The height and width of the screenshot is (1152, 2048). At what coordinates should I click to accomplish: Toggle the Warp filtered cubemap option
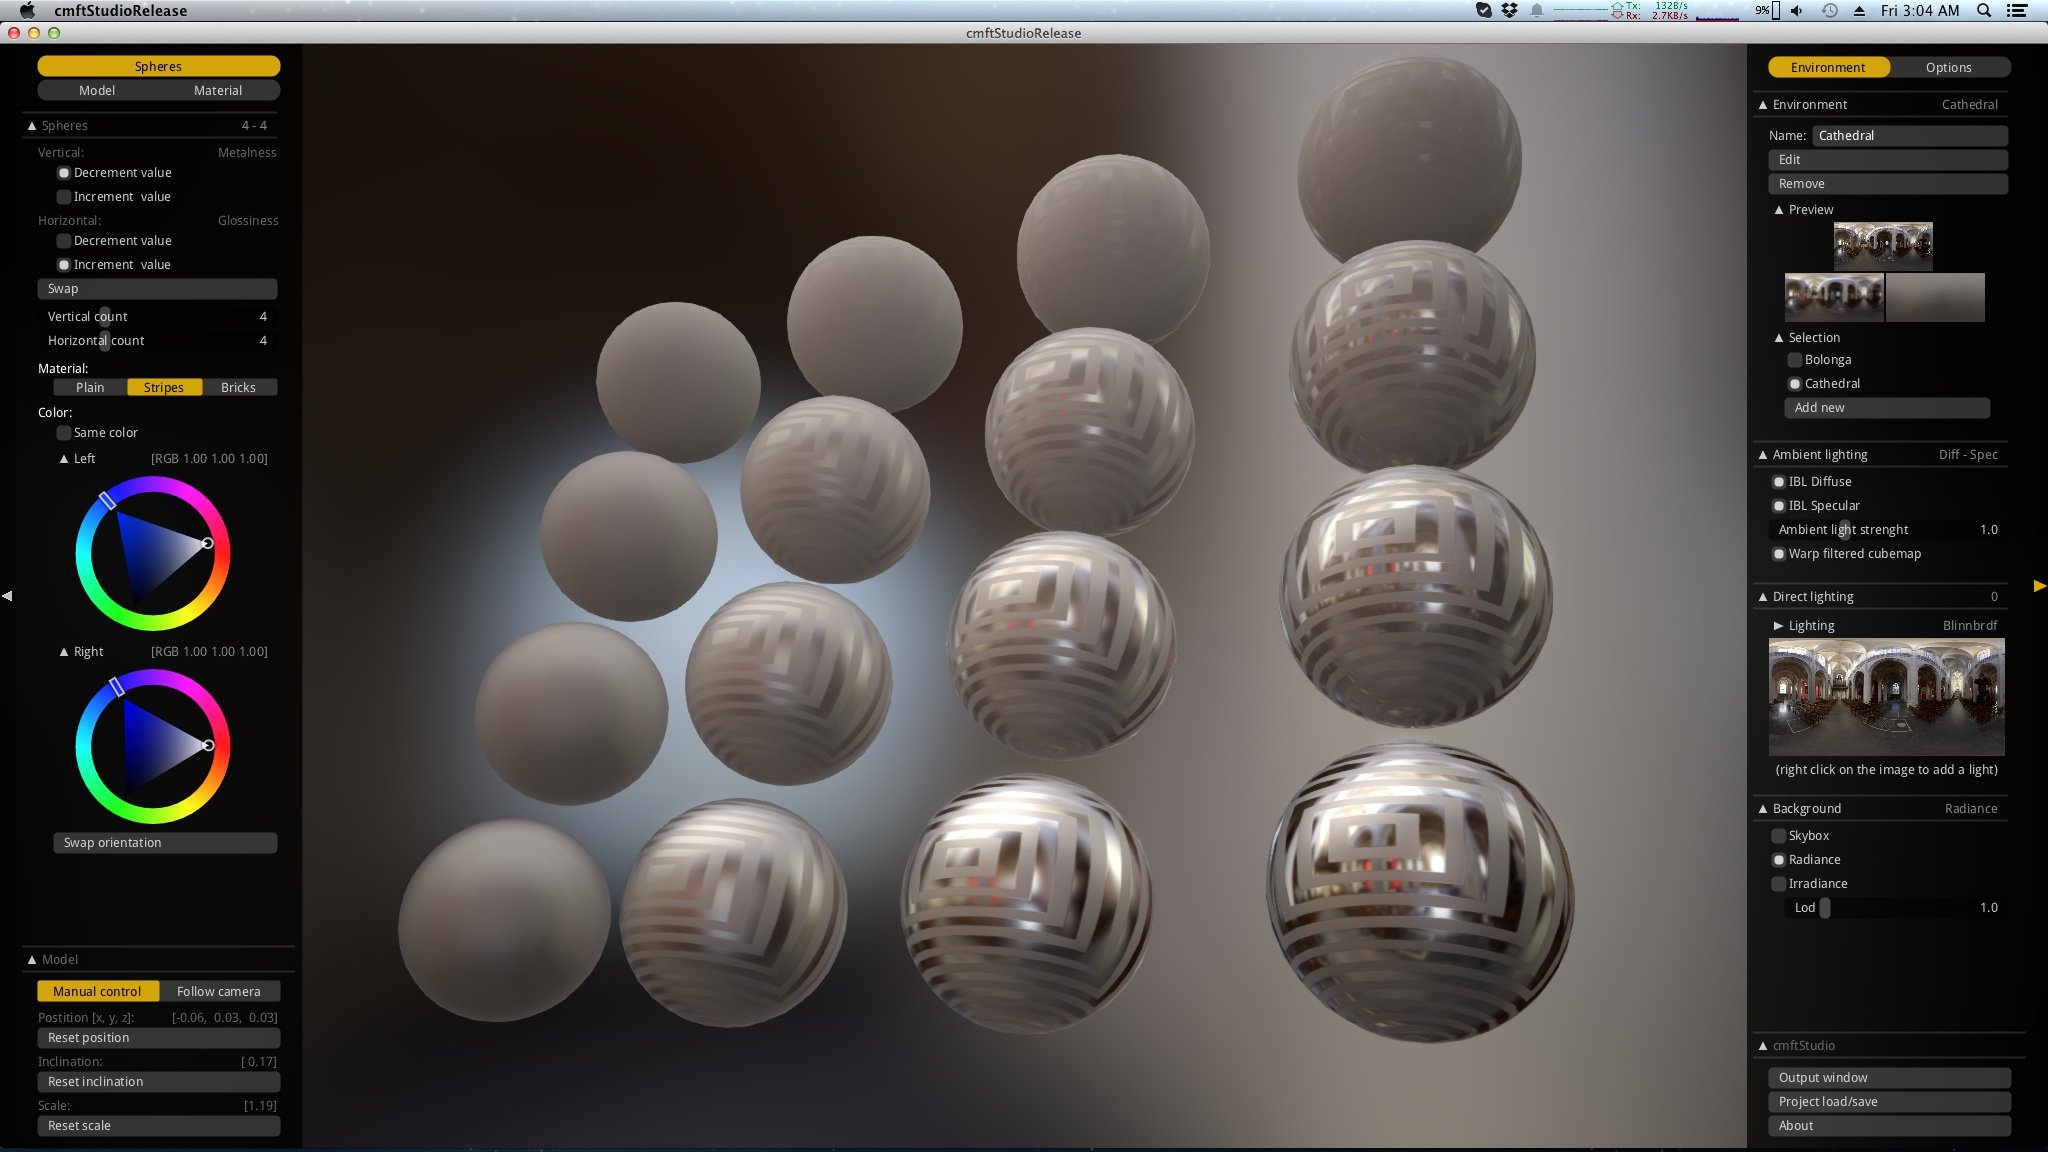pos(1779,554)
